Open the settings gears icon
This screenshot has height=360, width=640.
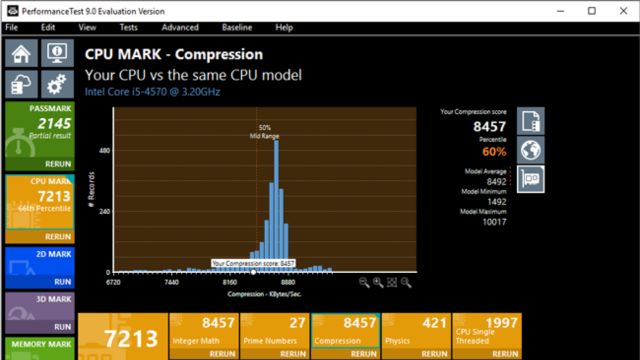(x=58, y=84)
